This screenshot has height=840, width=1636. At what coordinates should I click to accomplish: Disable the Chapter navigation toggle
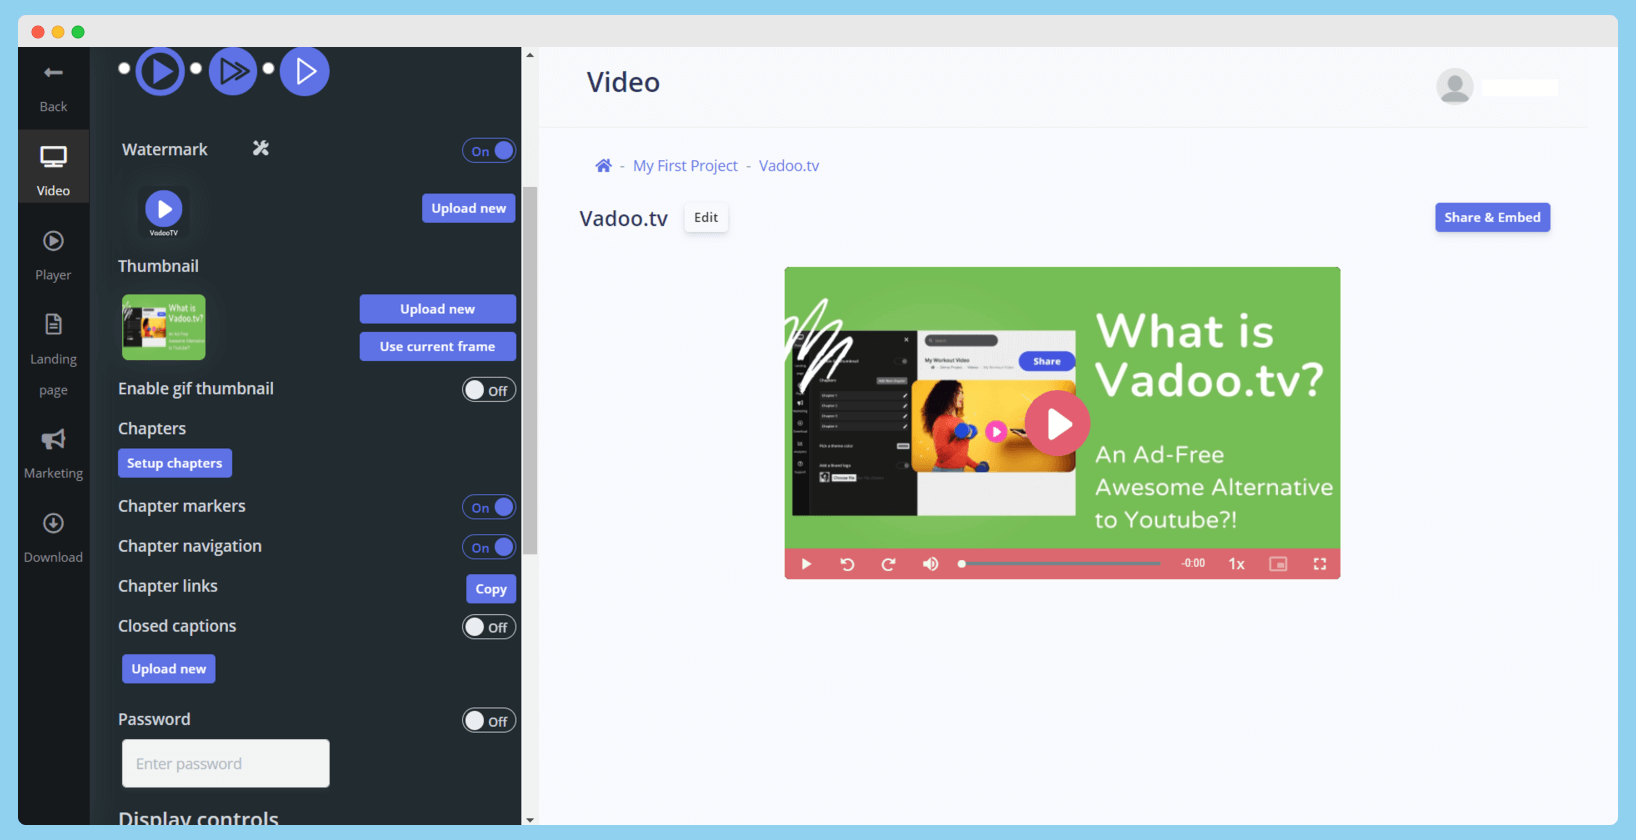pos(489,547)
